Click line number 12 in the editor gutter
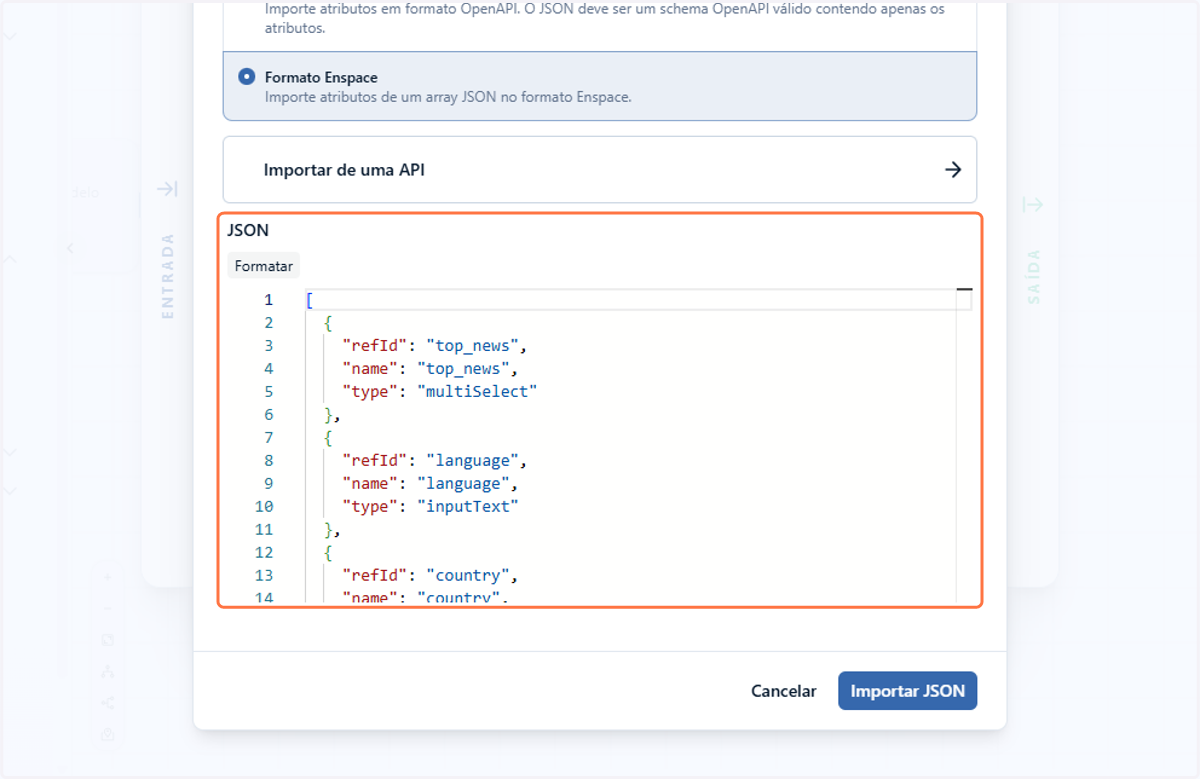The width and height of the screenshot is (1200, 779). coord(264,553)
